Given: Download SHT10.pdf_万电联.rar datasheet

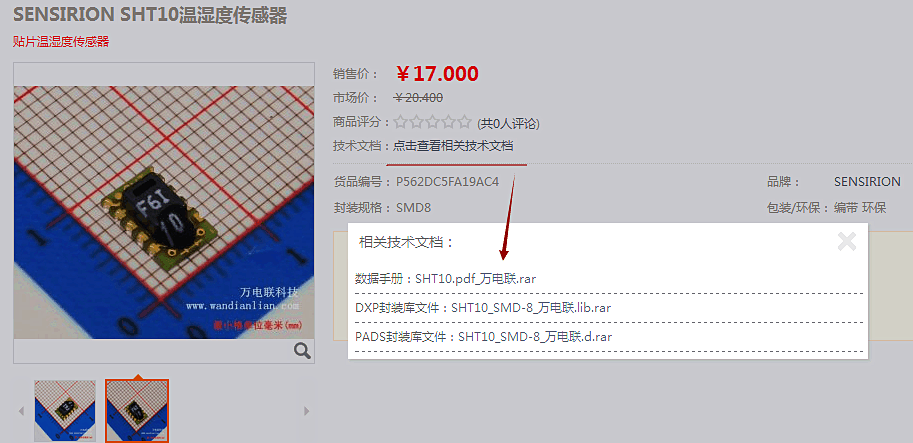Looking at the screenshot, I should (475, 279).
